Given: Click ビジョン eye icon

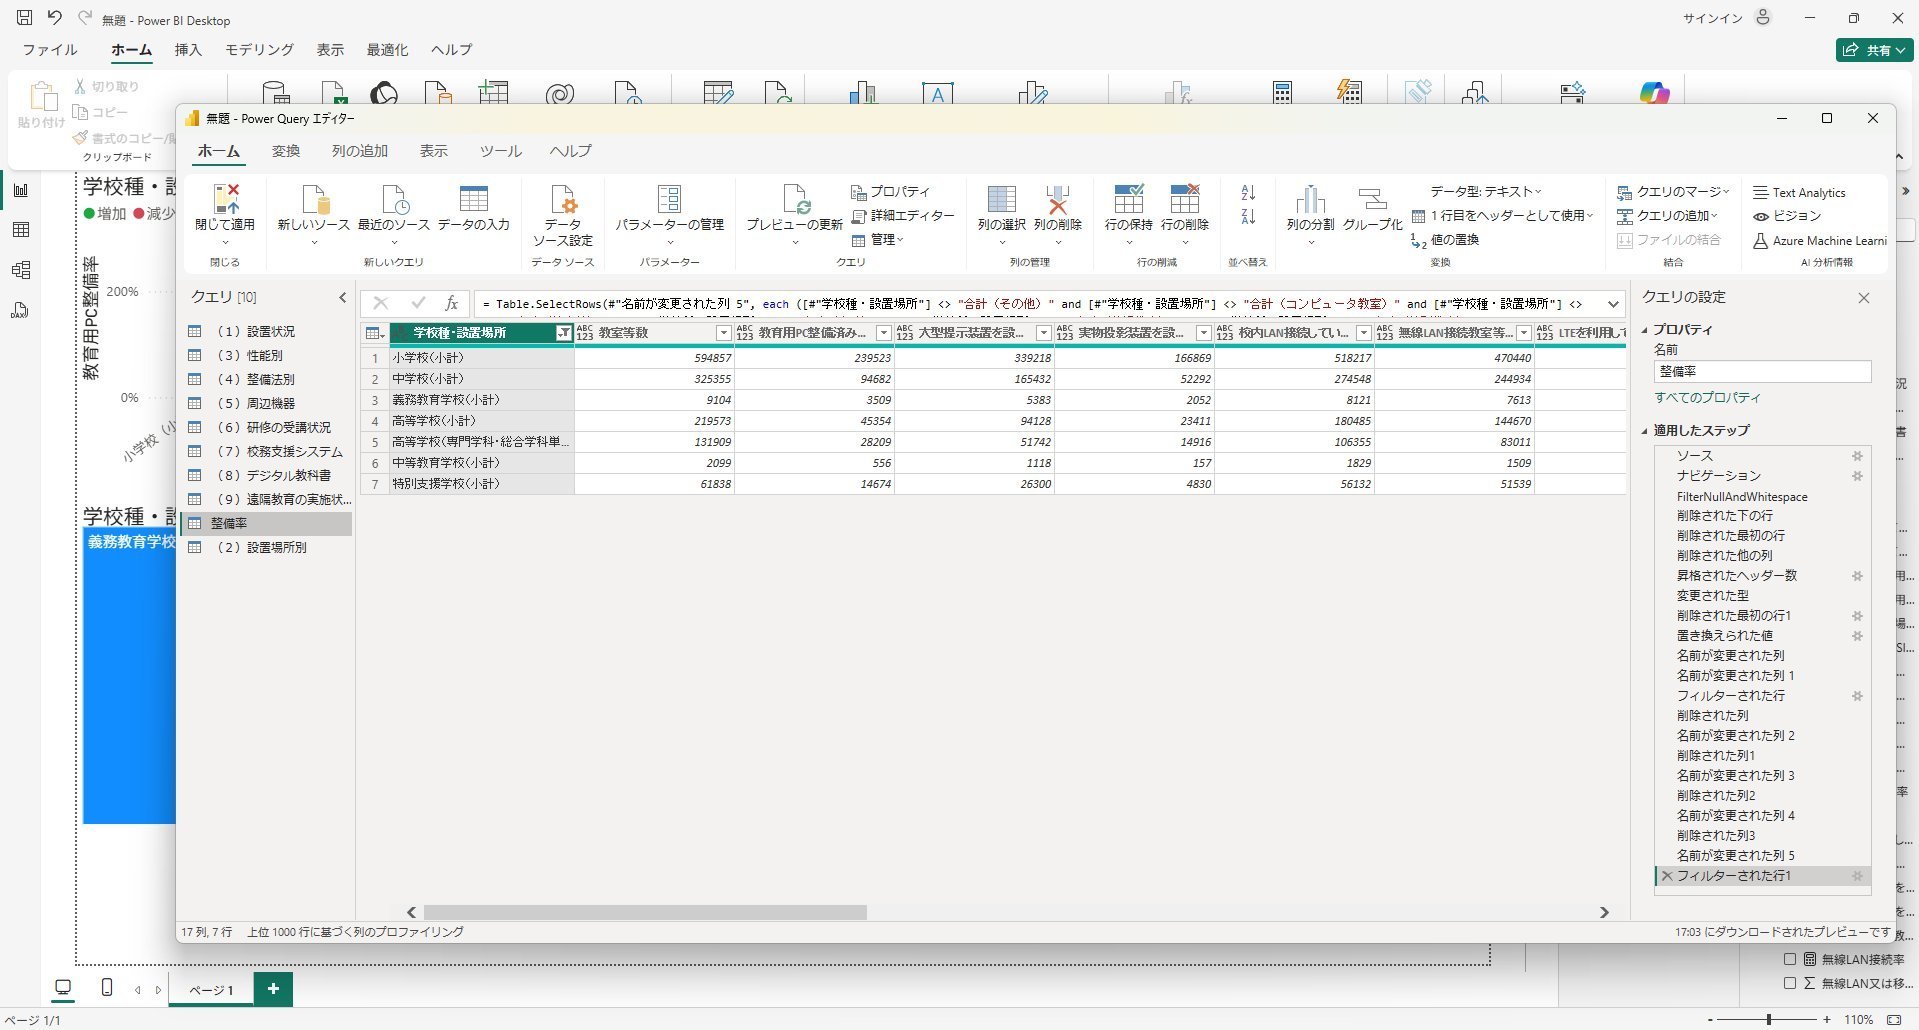Looking at the screenshot, I should click(1761, 216).
